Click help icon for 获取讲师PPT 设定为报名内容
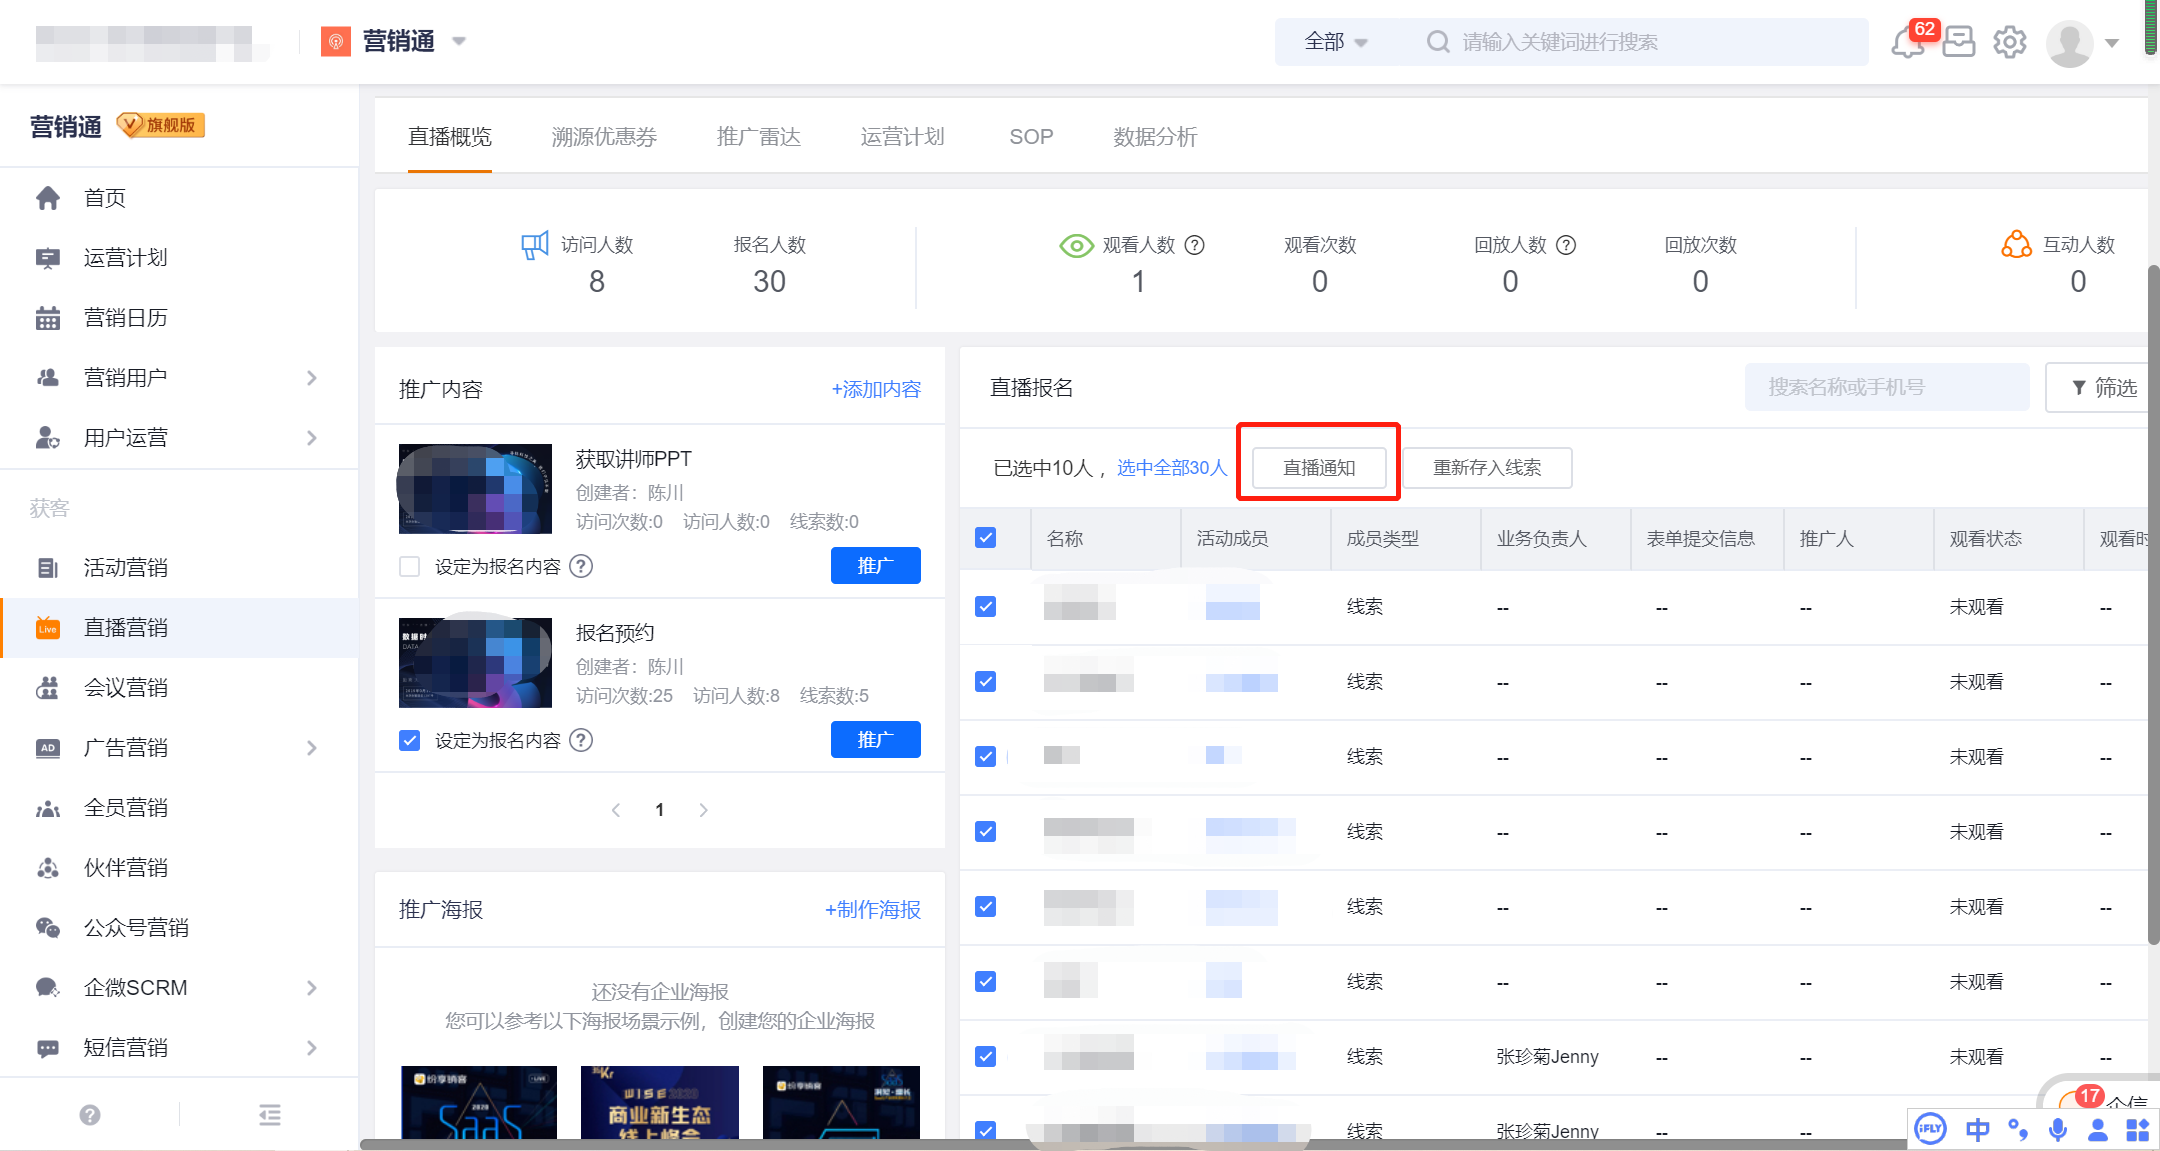This screenshot has width=2160, height=1151. coord(581,566)
